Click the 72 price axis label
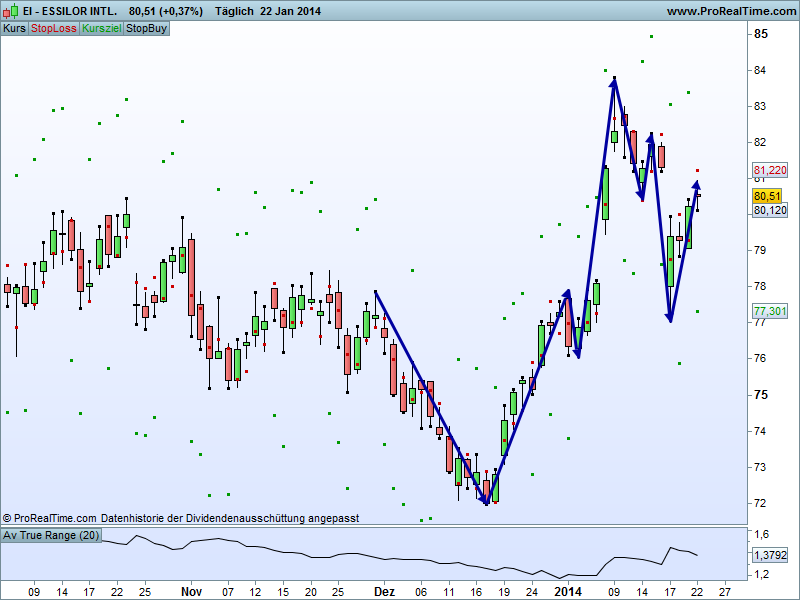Viewport: 800px width, 600px height. (x=760, y=503)
